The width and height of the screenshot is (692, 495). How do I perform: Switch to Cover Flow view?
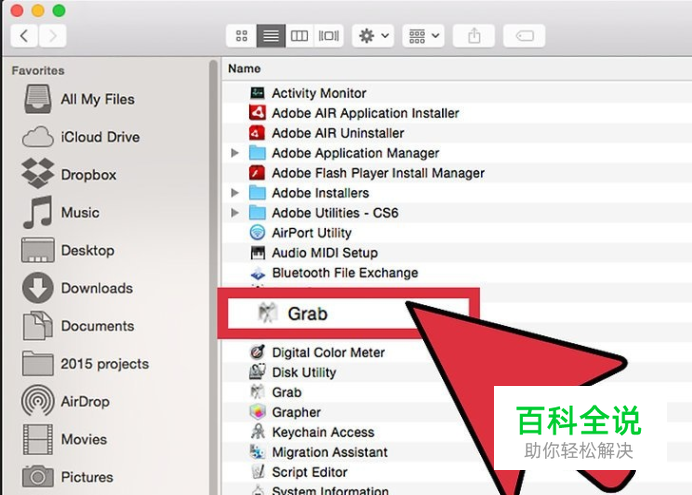[x=329, y=36]
